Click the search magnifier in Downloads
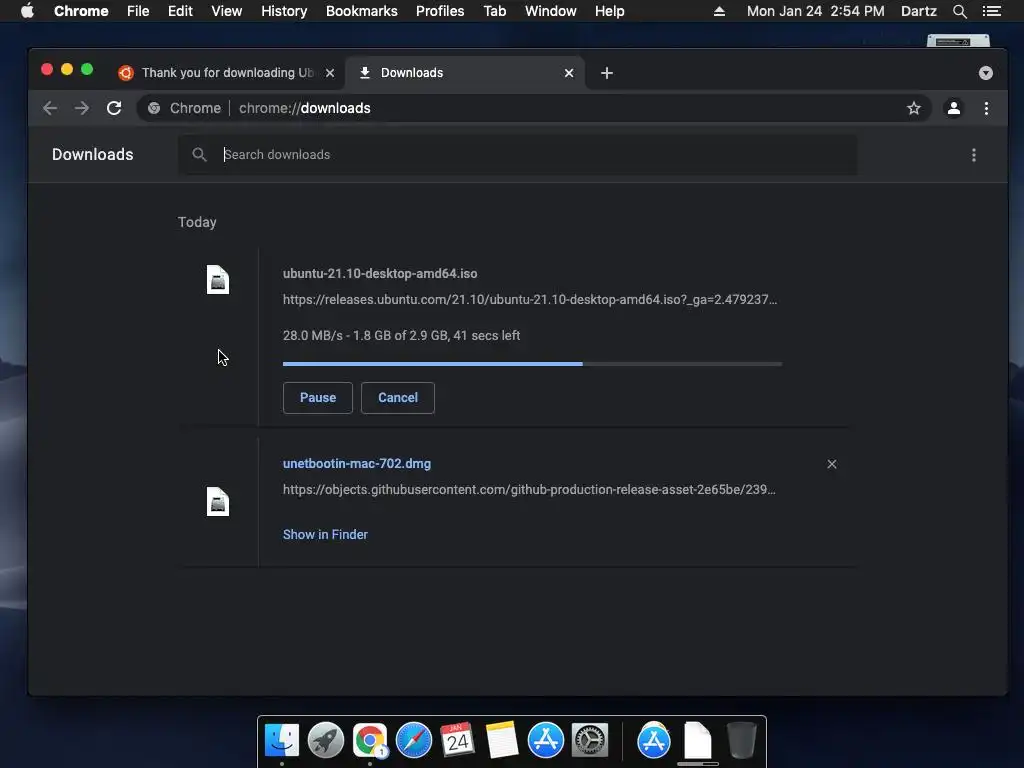 [199, 155]
